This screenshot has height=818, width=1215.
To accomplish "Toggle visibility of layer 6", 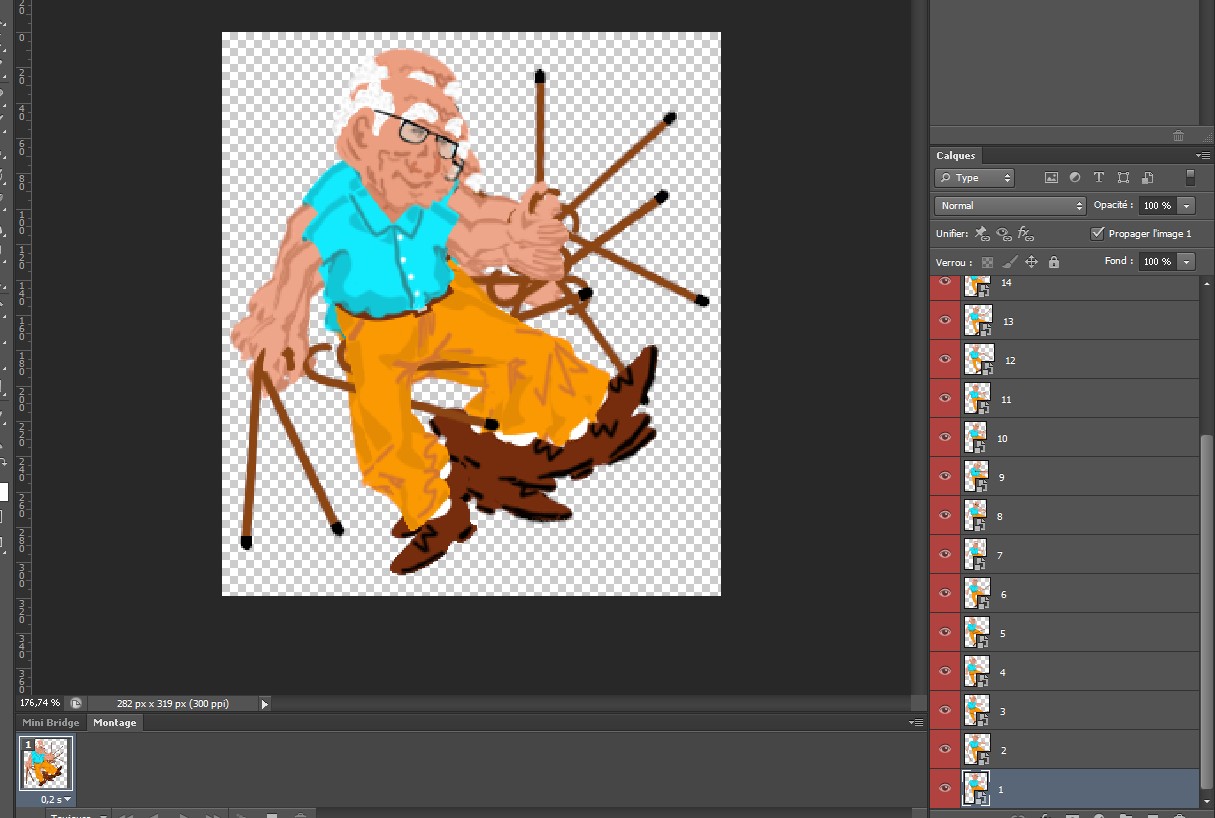I will pyautogui.click(x=945, y=593).
